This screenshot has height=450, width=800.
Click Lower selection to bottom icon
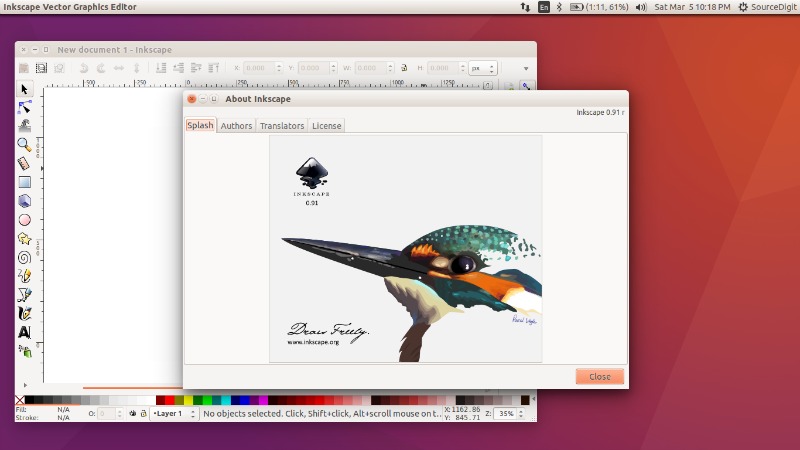pos(161,68)
